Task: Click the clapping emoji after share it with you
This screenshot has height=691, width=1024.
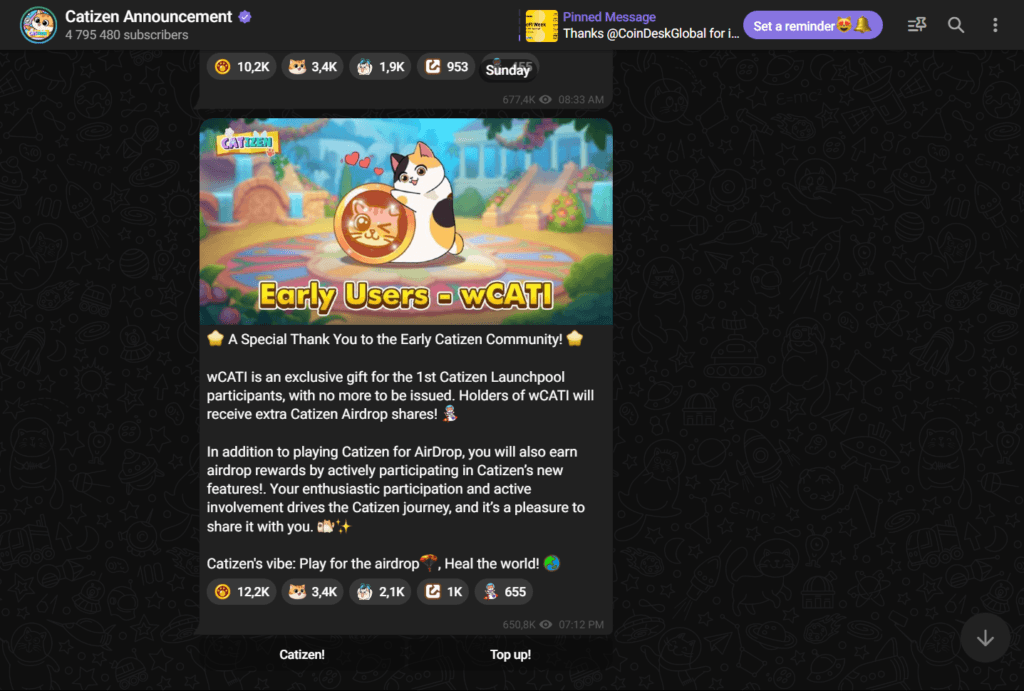Action: (x=325, y=526)
